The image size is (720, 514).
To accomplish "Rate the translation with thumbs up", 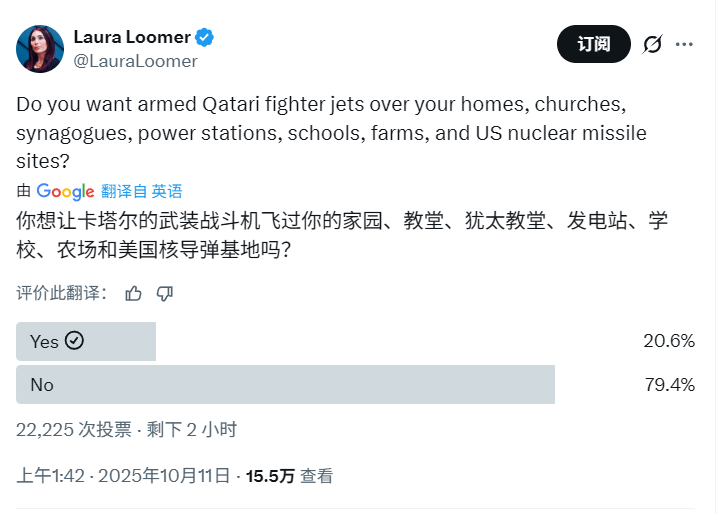I will (134, 293).
